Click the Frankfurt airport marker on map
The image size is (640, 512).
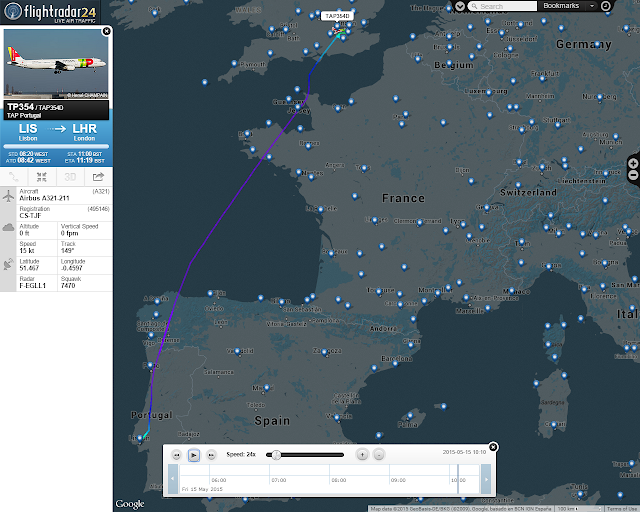click(542, 78)
